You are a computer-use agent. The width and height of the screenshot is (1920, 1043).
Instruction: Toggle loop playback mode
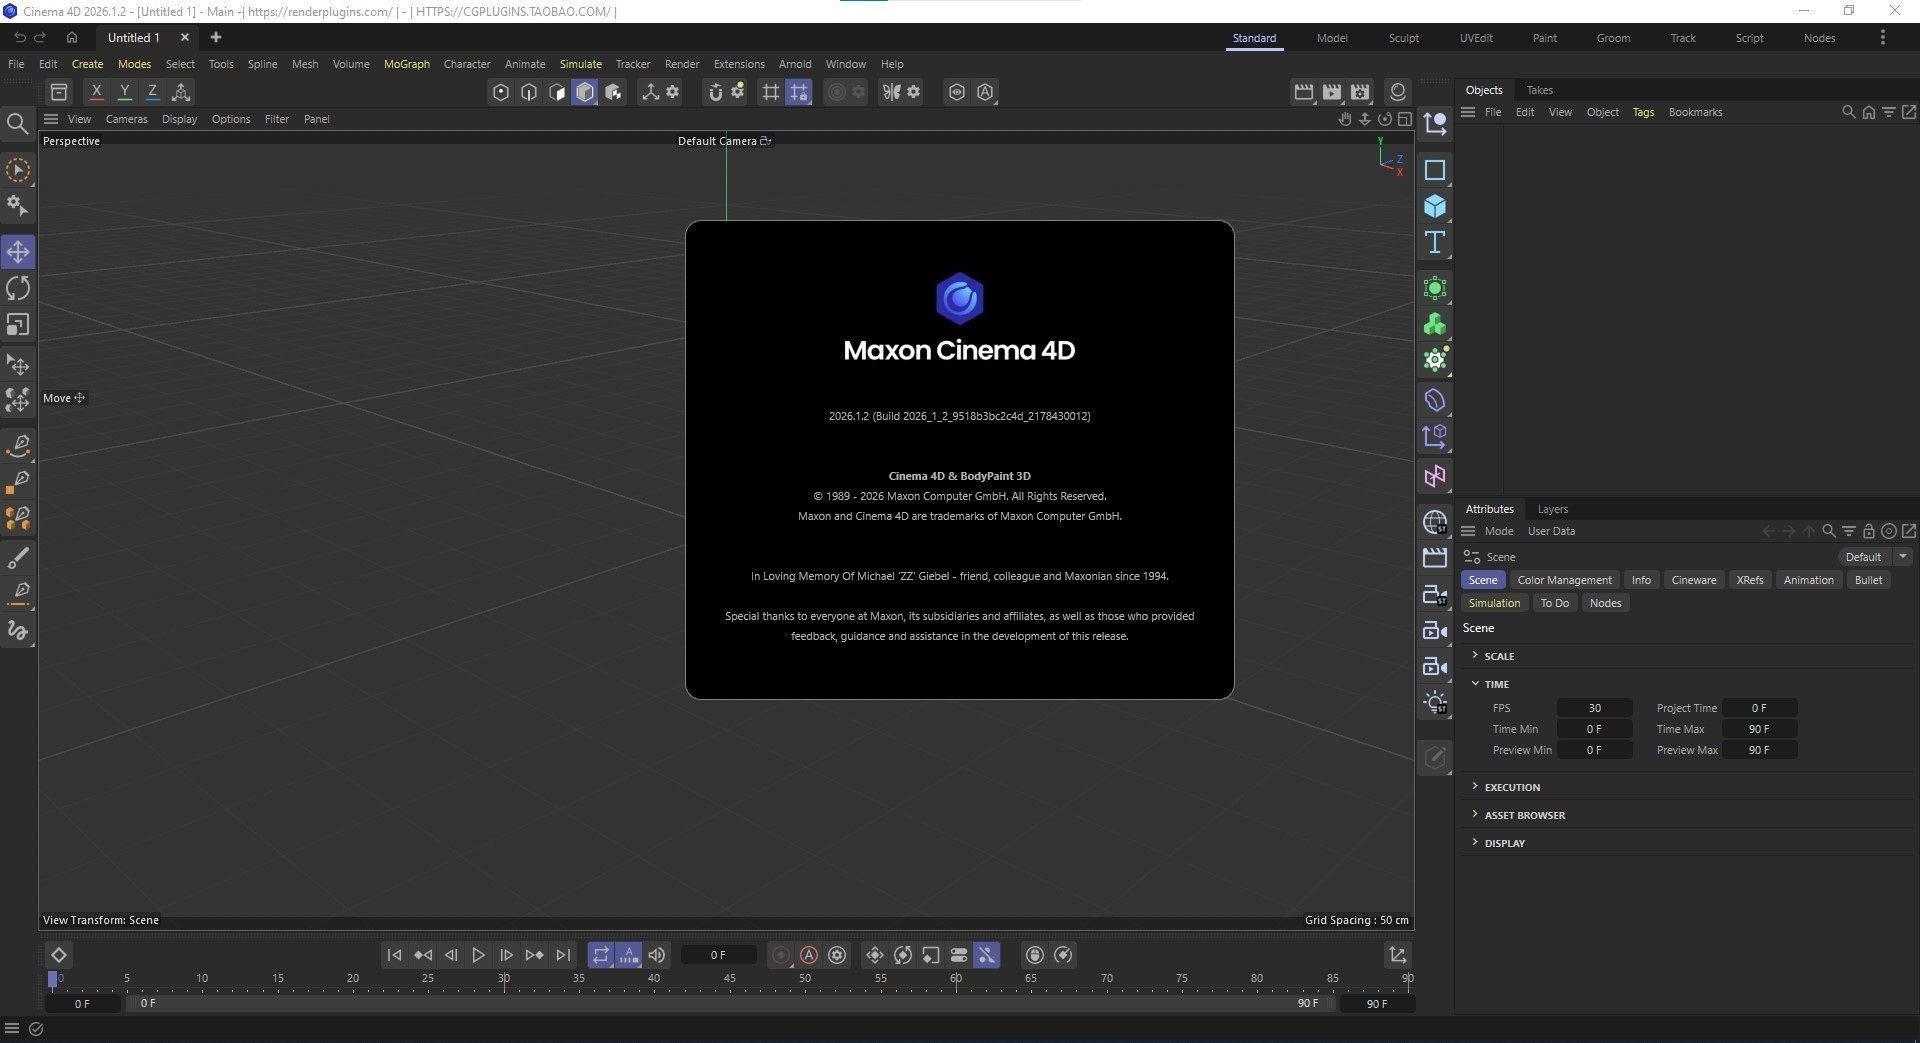600,955
